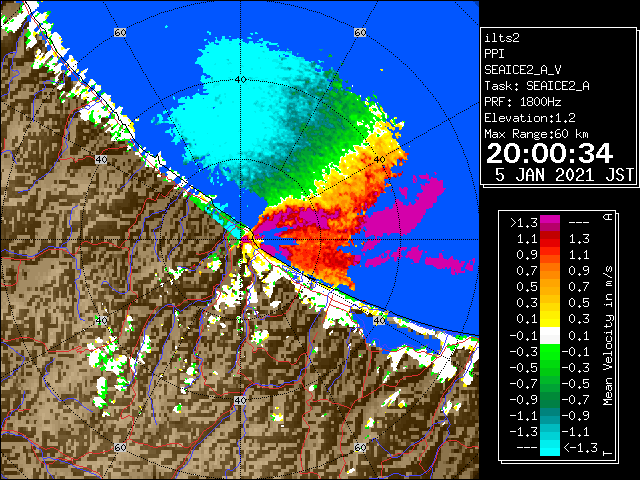This screenshot has width=640, height=480.
Task: Click the '-0.7' value in the legend's right column
Action: click(576, 400)
